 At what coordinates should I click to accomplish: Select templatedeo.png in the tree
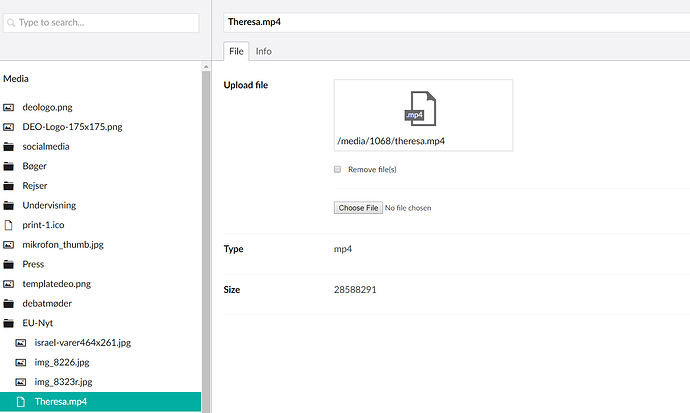[56, 284]
